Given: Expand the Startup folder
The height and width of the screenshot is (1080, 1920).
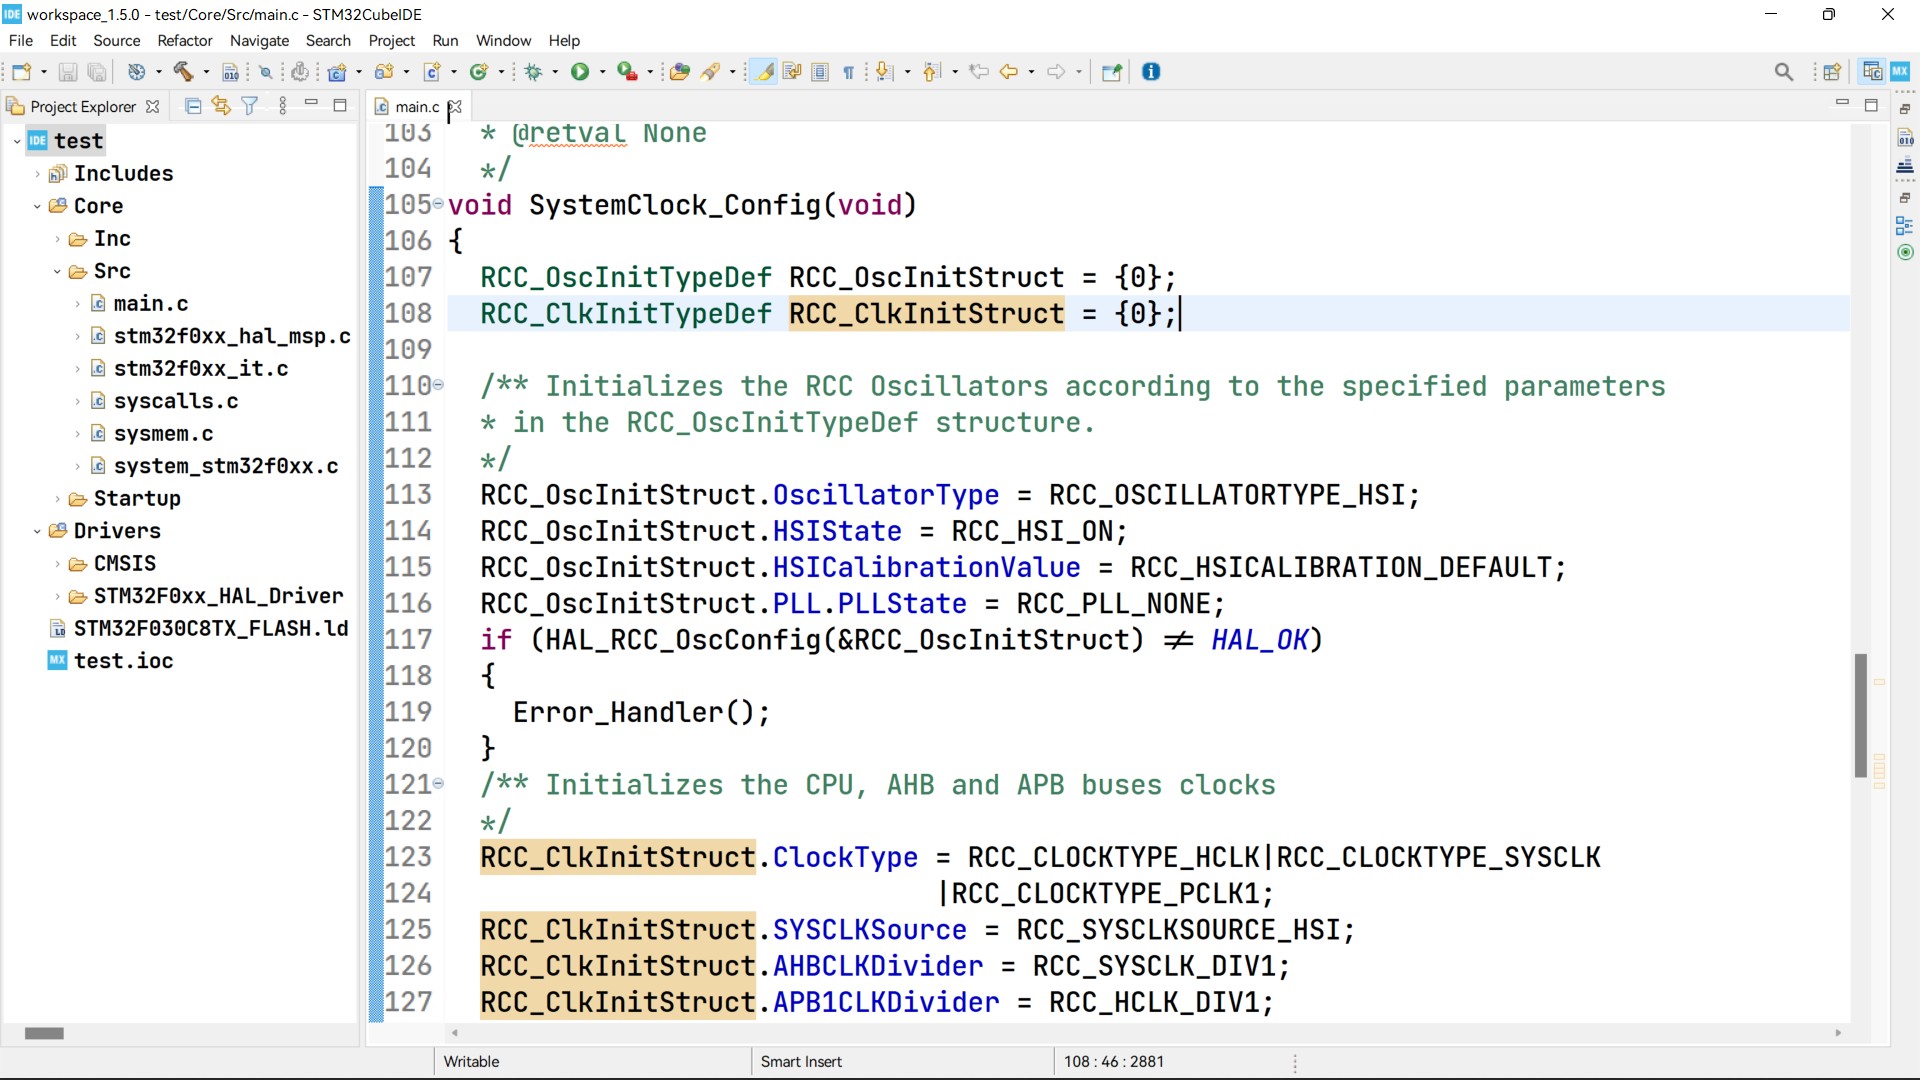Looking at the screenshot, I should point(57,499).
